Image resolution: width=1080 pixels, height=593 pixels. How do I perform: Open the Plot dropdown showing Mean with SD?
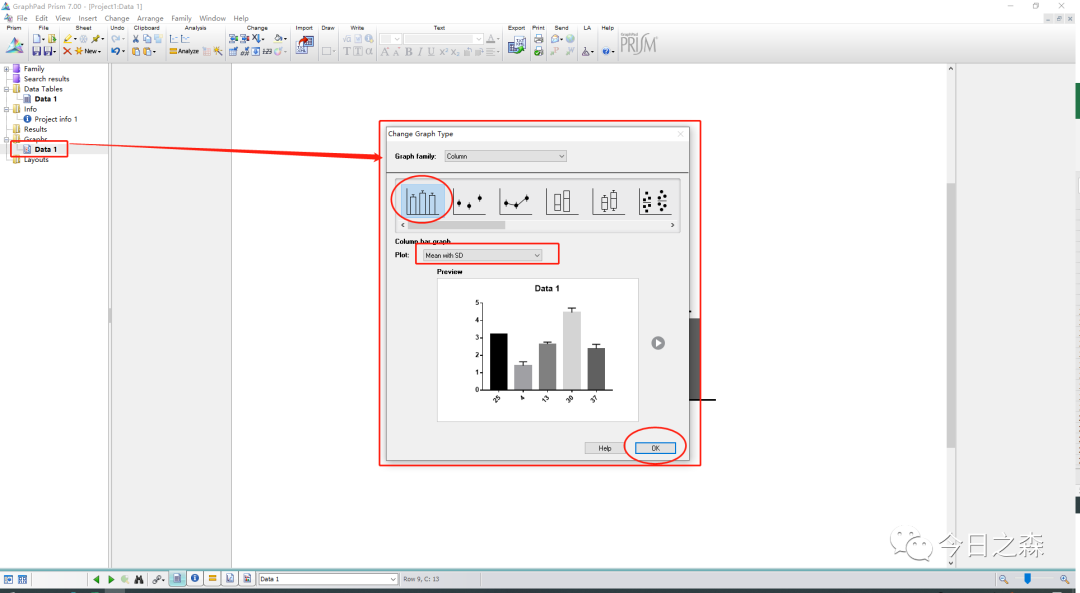(482, 256)
